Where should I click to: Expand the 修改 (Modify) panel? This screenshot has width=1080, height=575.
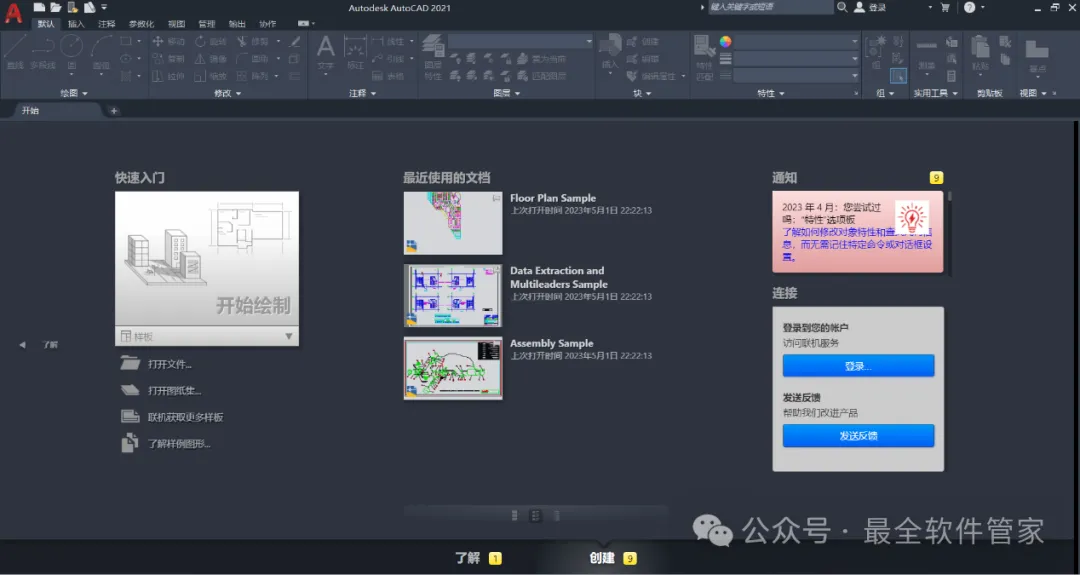pyautogui.click(x=228, y=93)
